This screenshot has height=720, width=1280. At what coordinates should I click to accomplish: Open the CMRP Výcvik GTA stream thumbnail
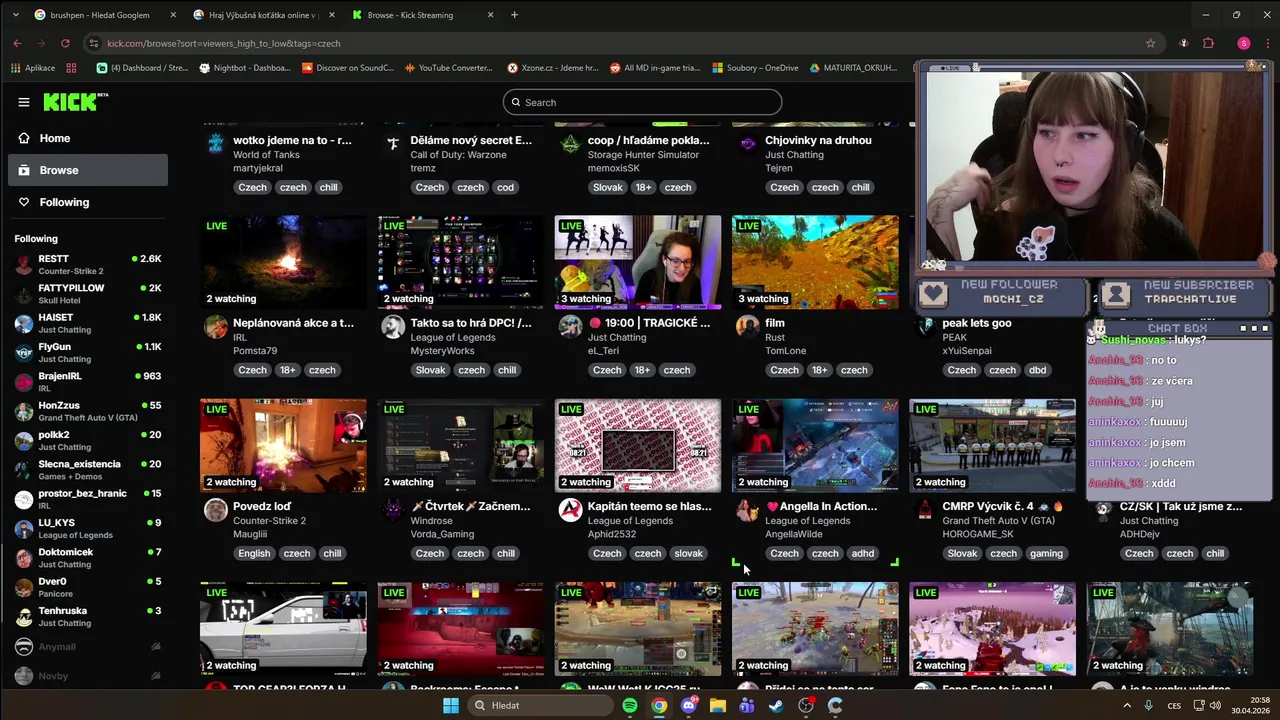[992, 445]
